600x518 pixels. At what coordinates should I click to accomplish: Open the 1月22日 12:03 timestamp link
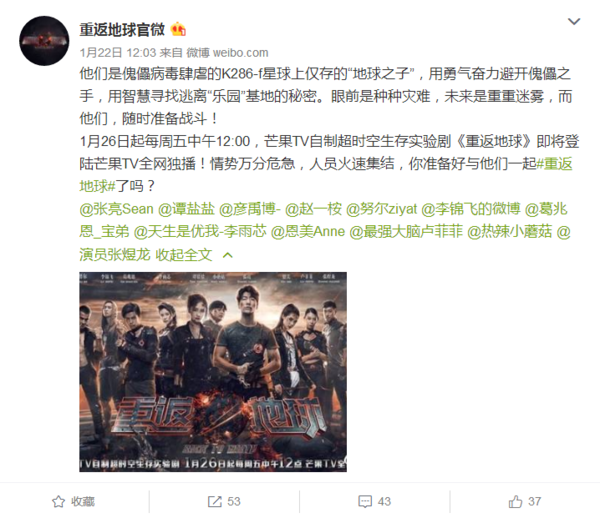click(x=118, y=52)
